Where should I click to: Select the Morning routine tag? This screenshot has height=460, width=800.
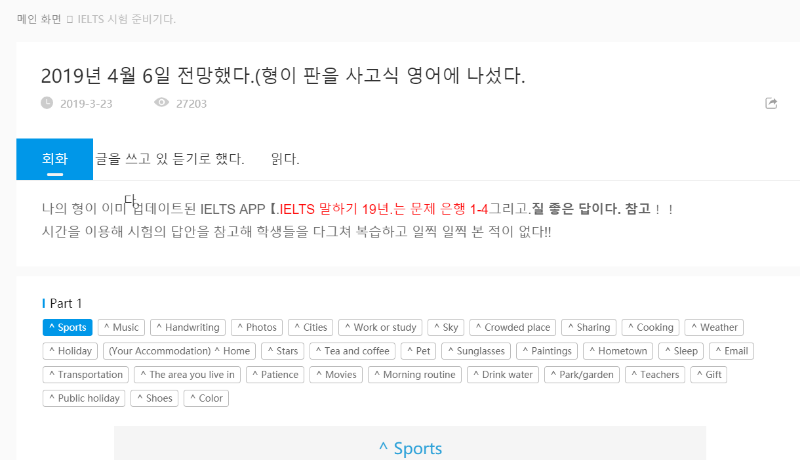click(415, 374)
